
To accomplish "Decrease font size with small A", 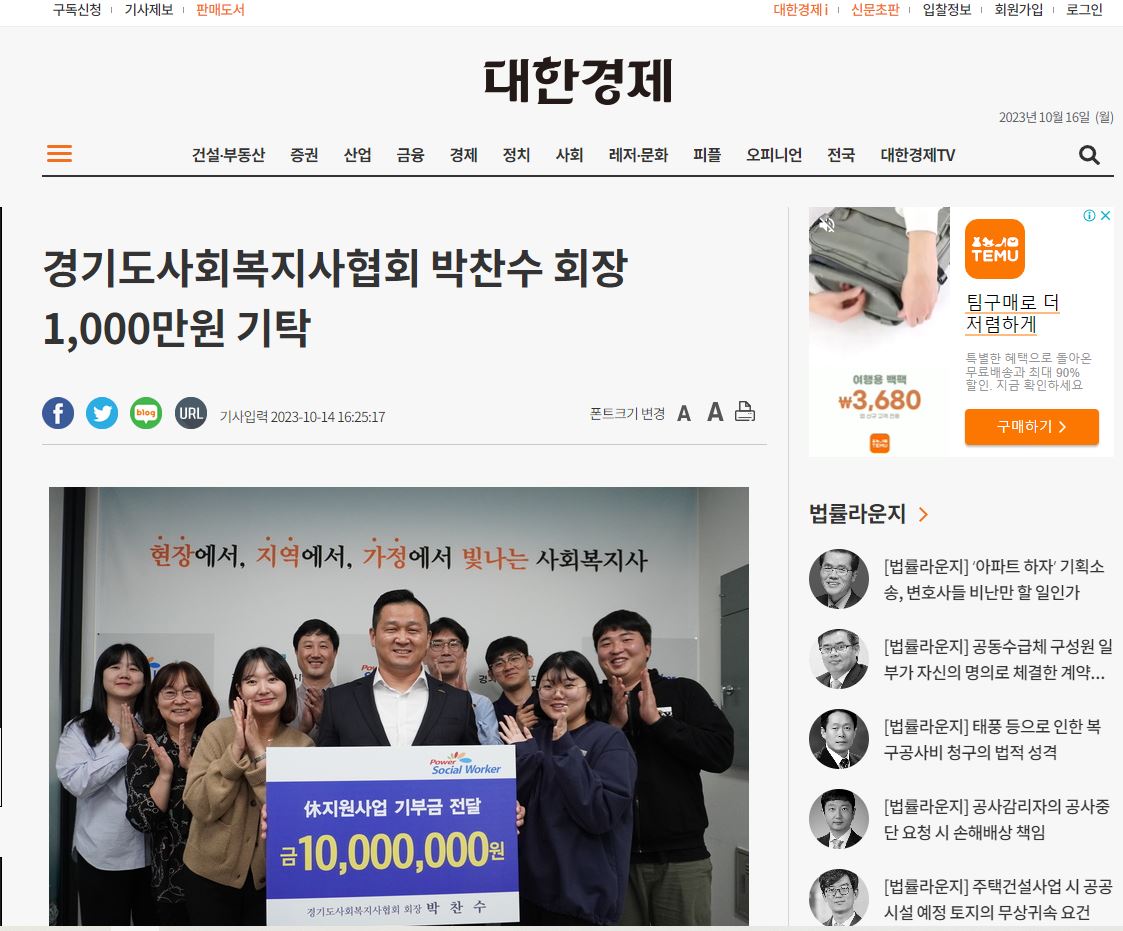I will (x=684, y=414).
